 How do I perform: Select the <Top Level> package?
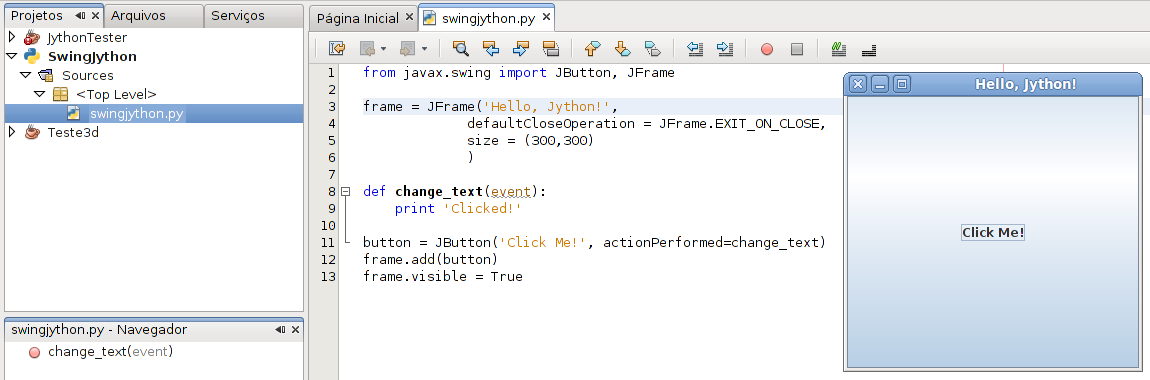click(x=116, y=95)
